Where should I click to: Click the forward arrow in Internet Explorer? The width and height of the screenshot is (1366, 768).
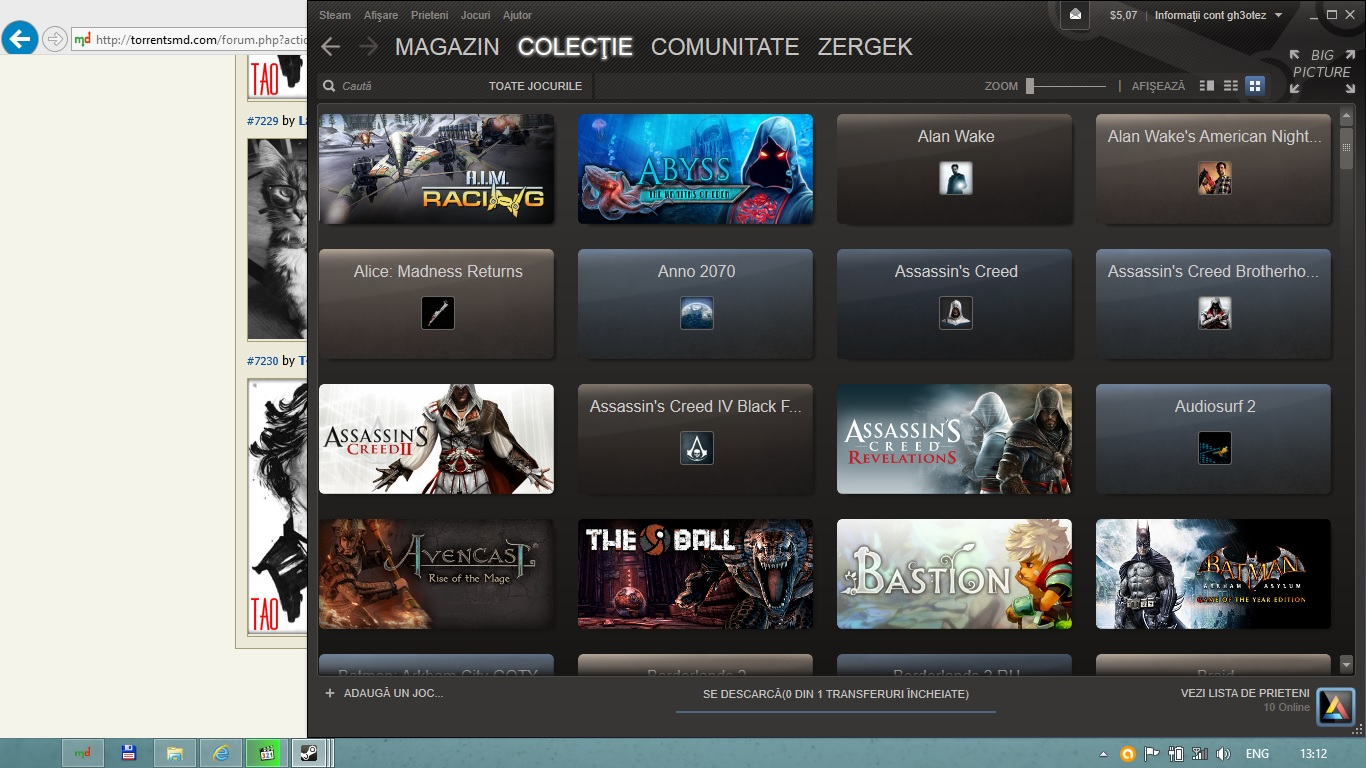55,39
